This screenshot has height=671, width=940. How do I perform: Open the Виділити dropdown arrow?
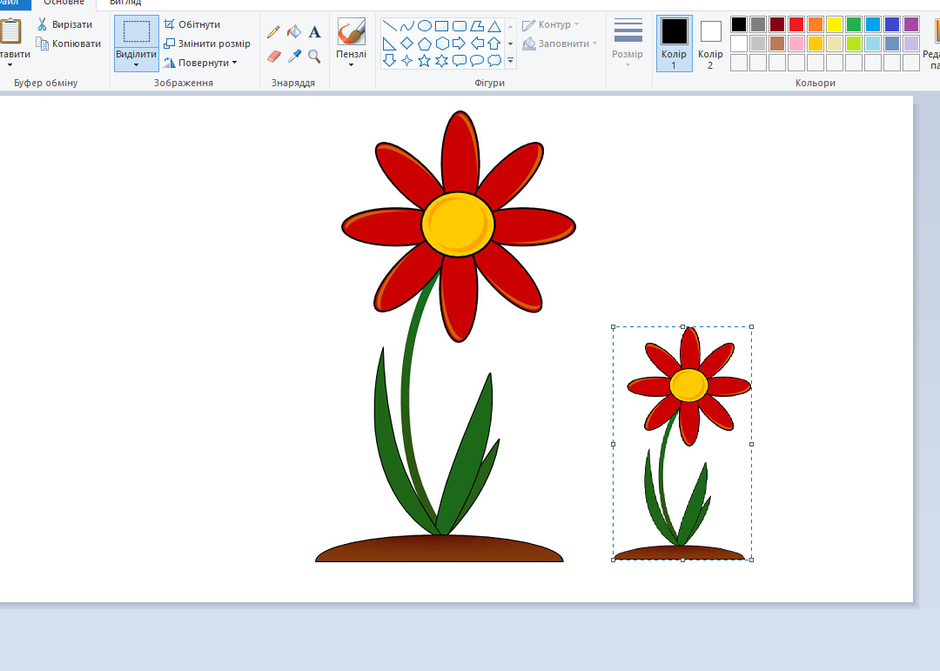(136, 65)
